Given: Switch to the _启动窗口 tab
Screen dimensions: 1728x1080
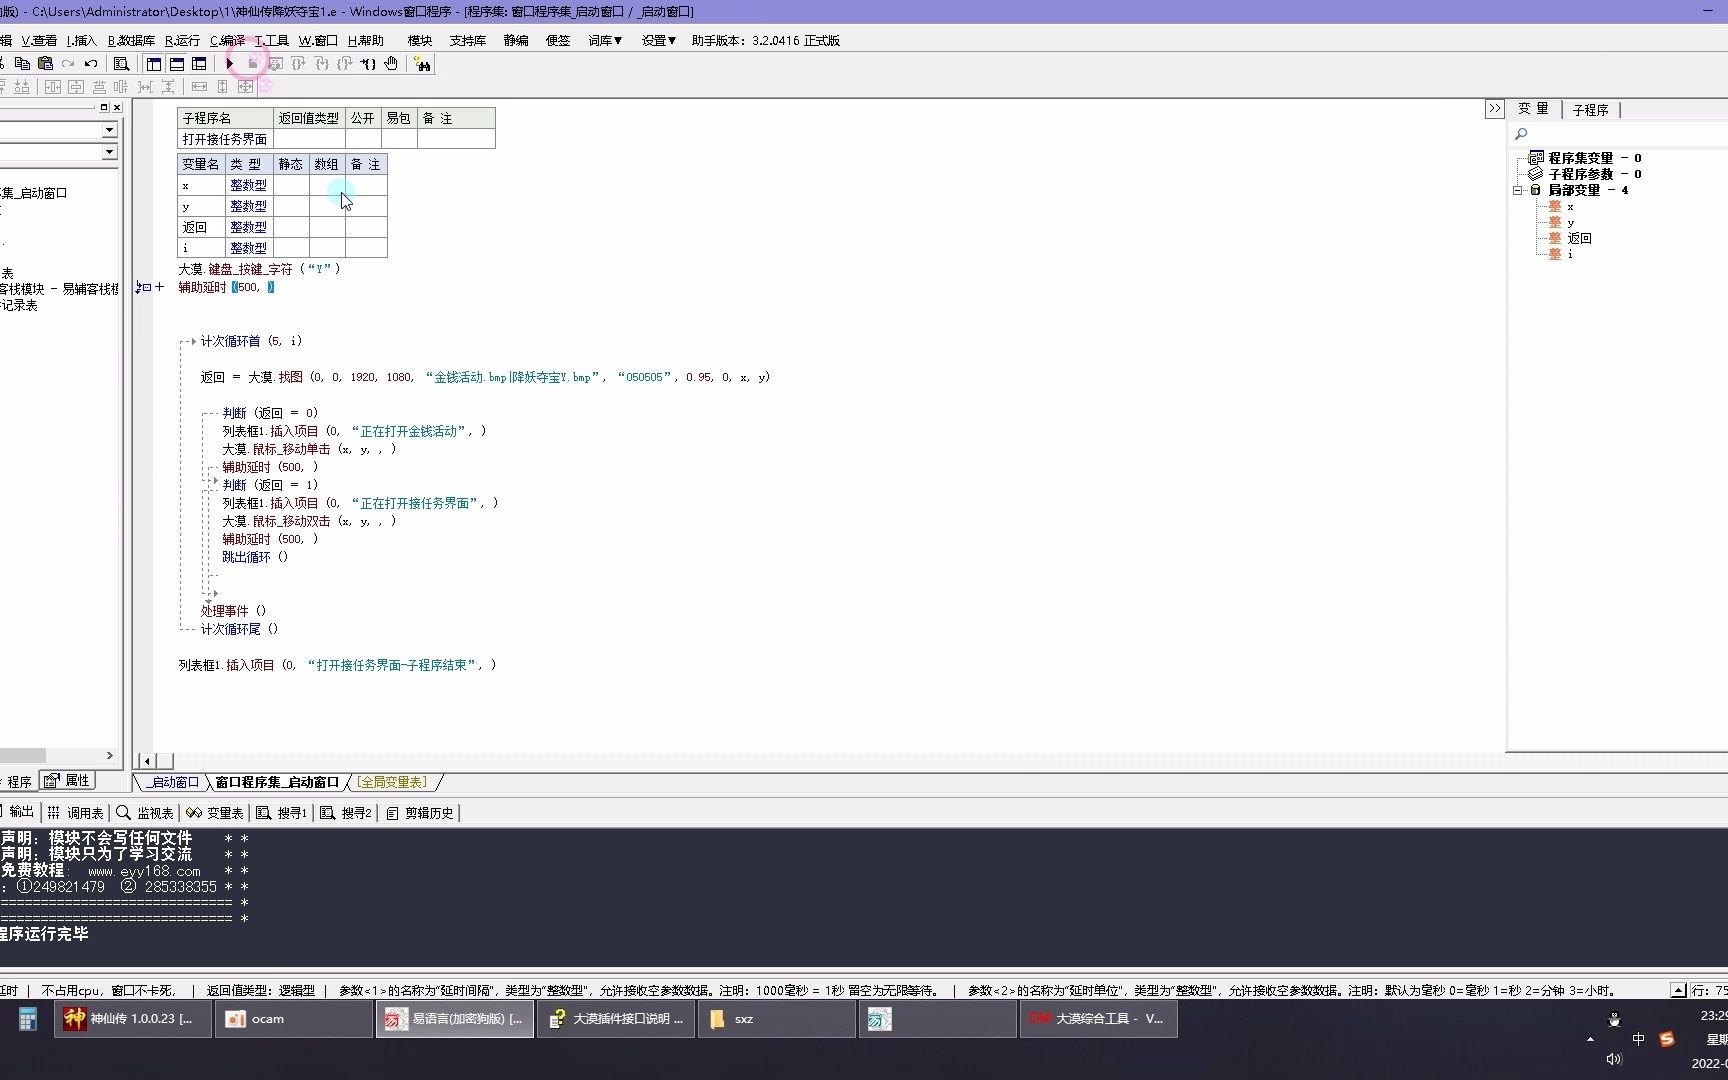Looking at the screenshot, I should pos(172,783).
